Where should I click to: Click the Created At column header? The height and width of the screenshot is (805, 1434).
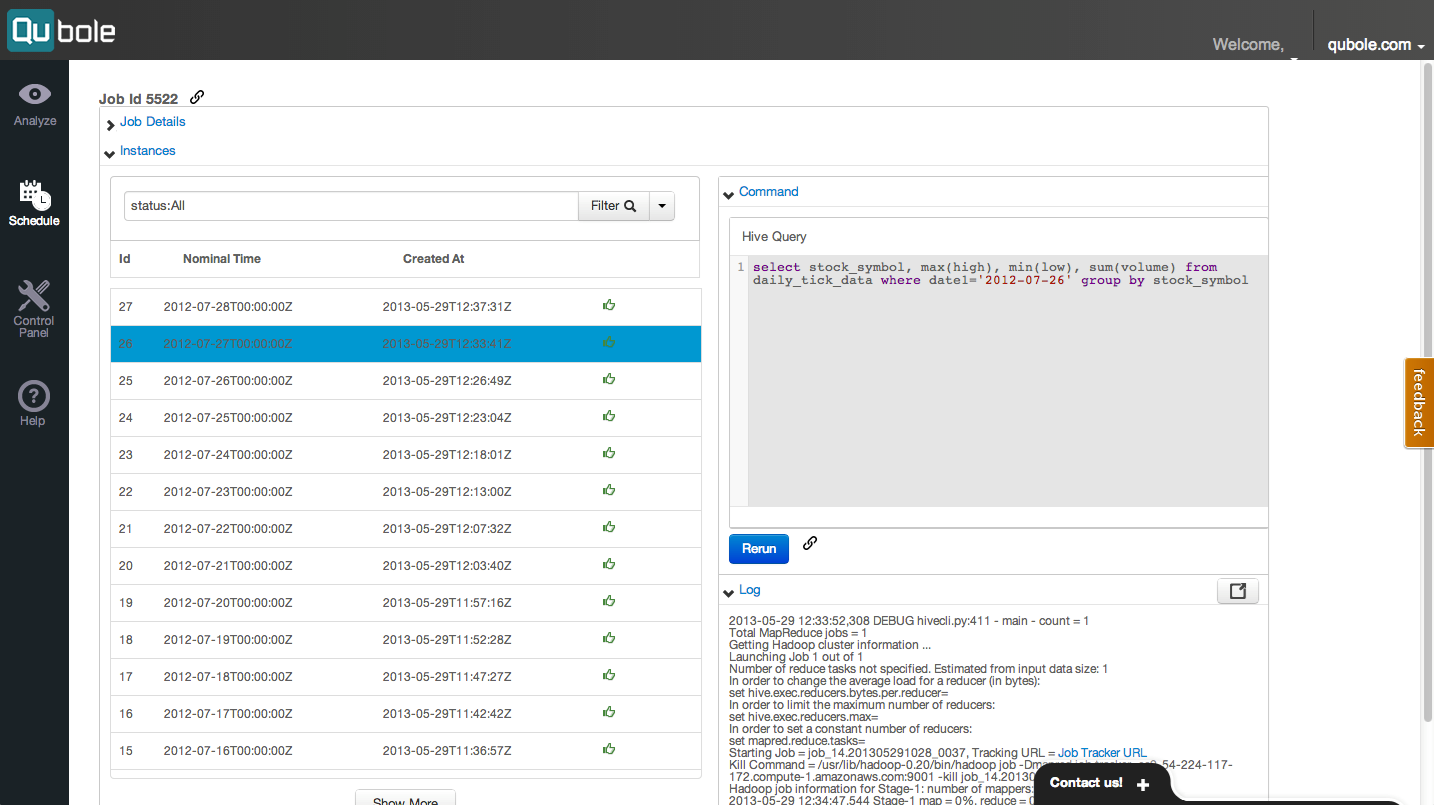tap(434, 259)
